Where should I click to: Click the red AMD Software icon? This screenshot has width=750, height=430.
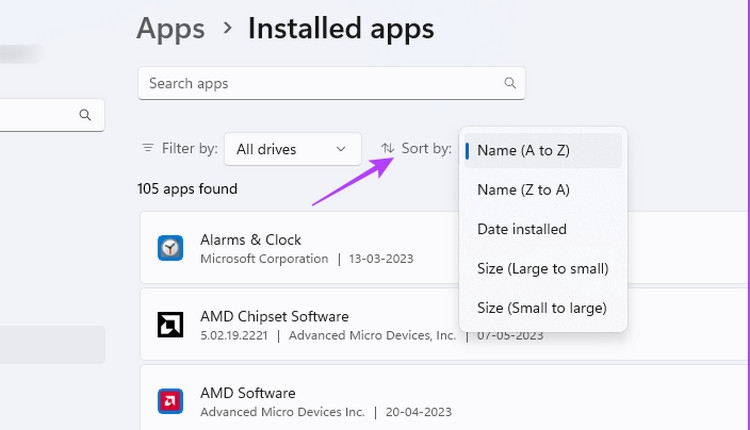click(x=170, y=401)
